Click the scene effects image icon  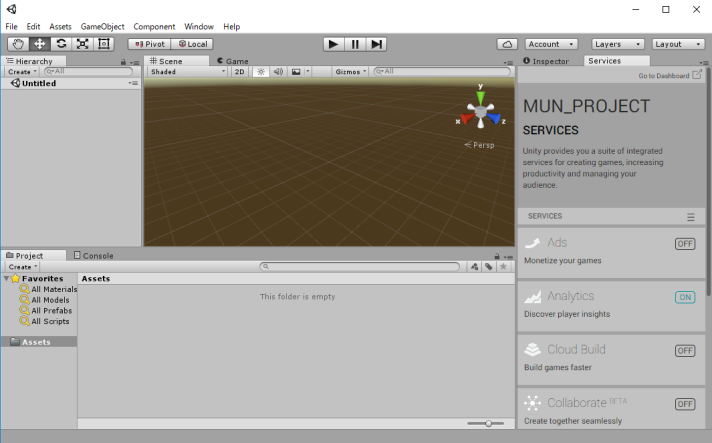[296, 72]
